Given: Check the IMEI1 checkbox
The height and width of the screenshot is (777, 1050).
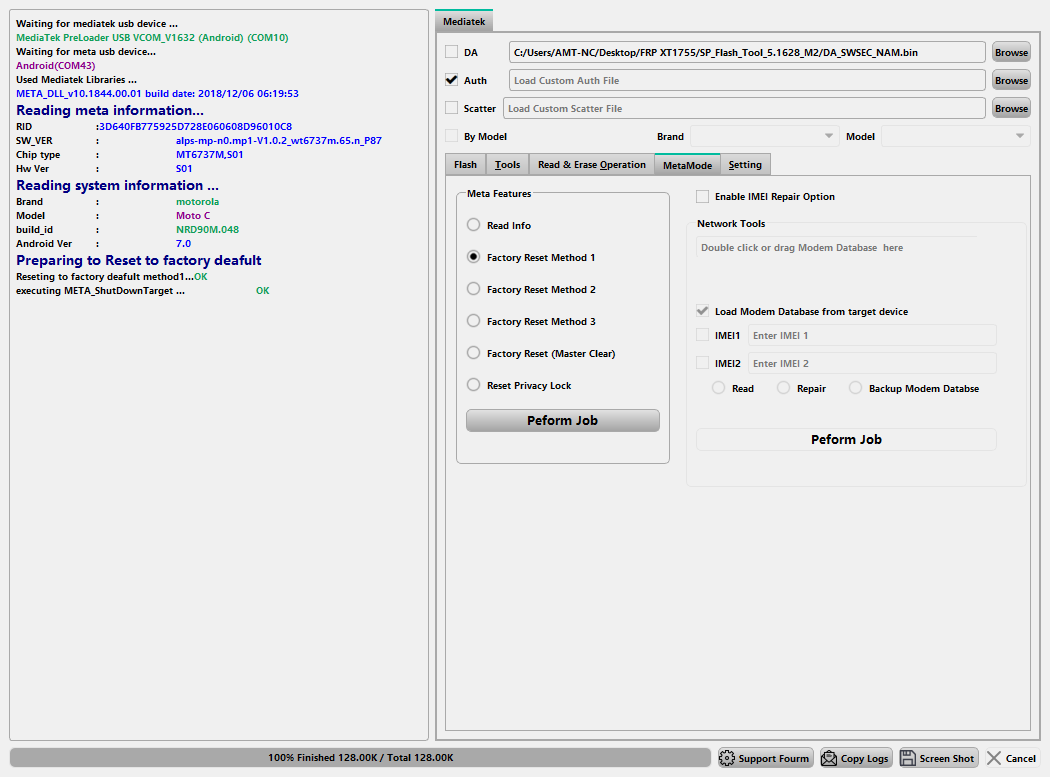Looking at the screenshot, I should coord(702,335).
